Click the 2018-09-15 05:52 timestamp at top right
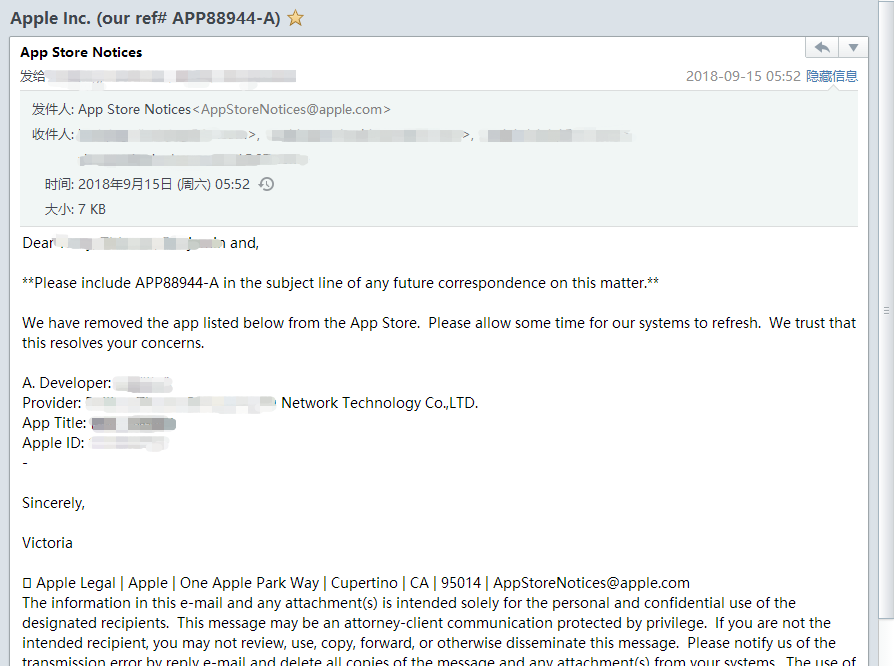Image resolution: width=894 pixels, height=666 pixels. coord(743,76)
